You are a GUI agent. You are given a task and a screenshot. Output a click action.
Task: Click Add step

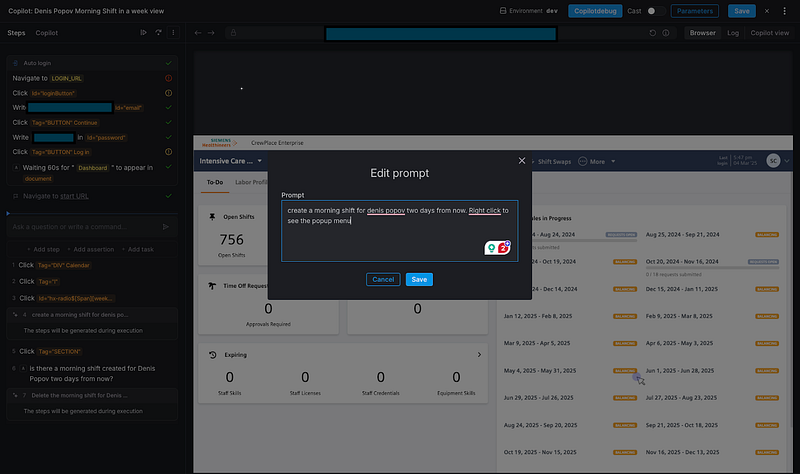click(x=44, y=250)
